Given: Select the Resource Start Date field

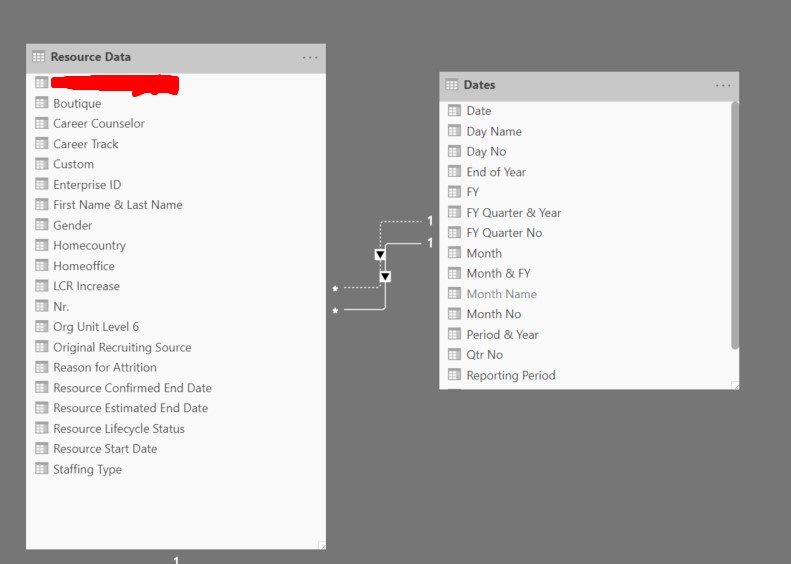Looking at the screenshot, I should click(105, 449).
